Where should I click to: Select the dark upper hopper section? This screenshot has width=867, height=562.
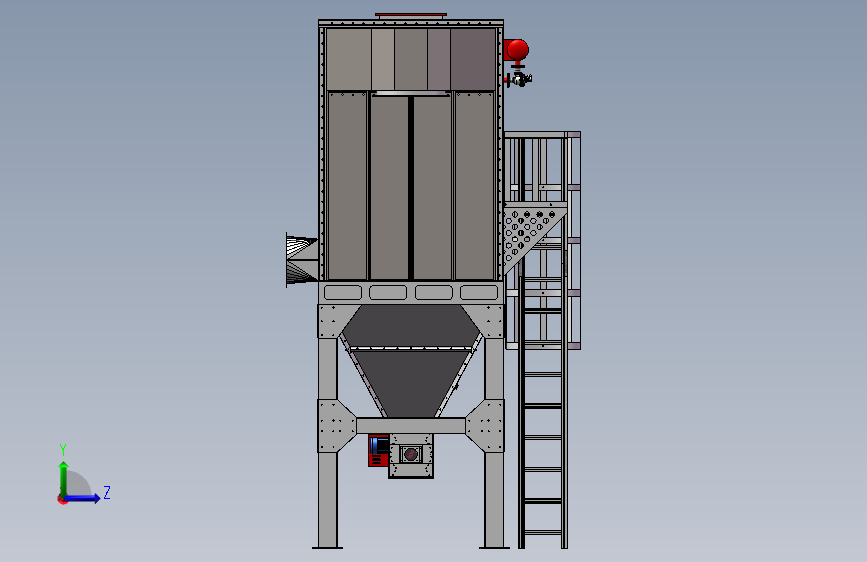411,325
